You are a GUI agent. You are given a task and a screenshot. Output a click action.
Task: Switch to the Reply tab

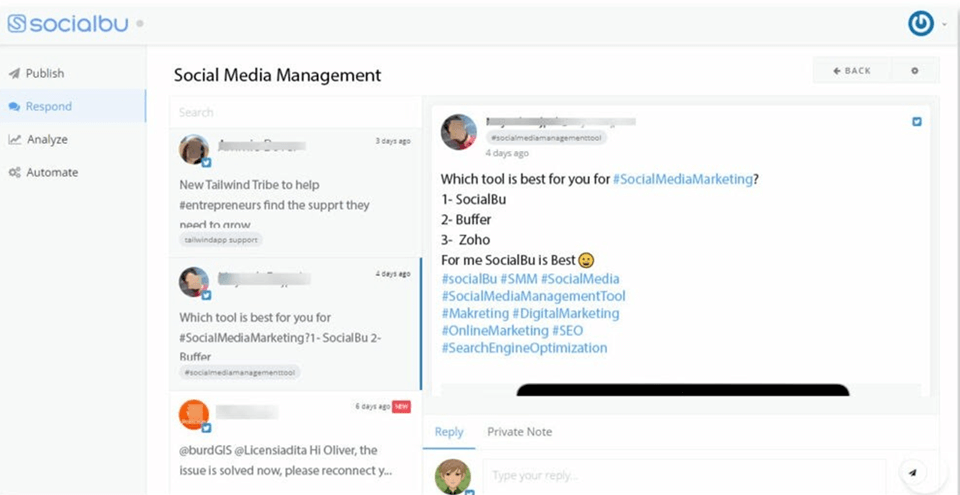tap(449, 432)
